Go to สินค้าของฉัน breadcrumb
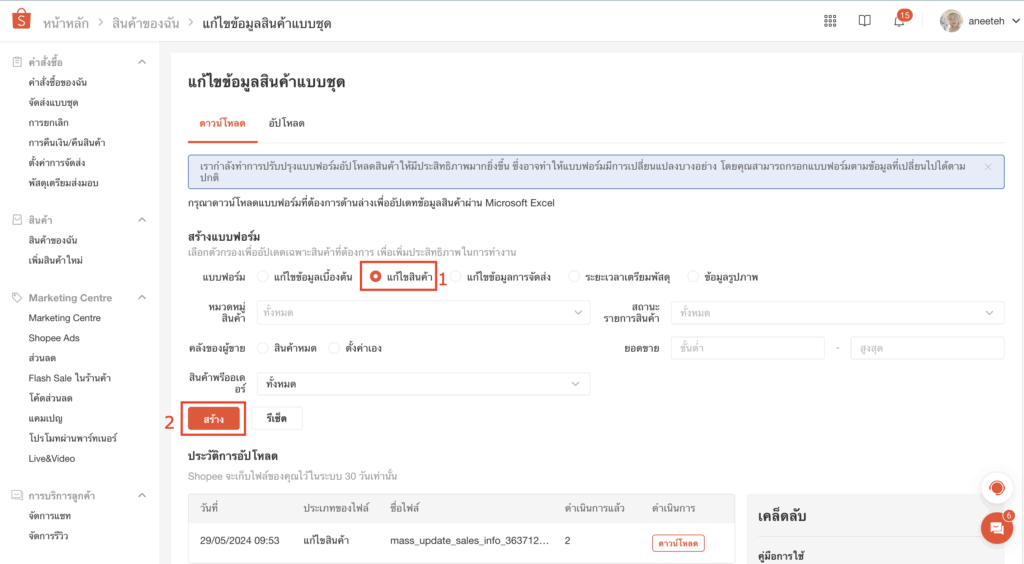Screen dimensions: 1024x564 [146, 24]
